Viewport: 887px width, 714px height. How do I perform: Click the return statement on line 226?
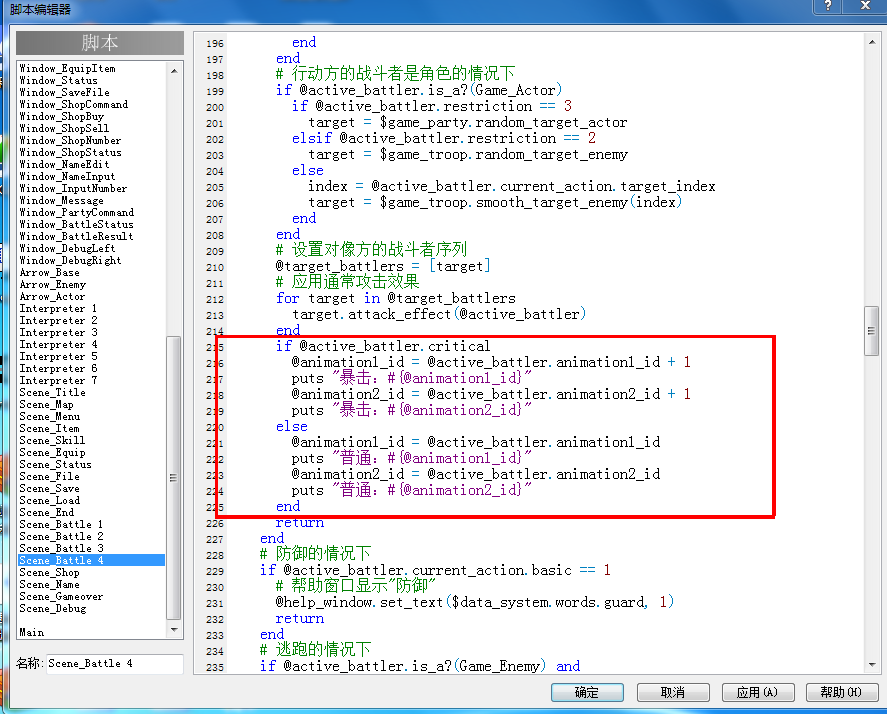(x=300, y=523)
